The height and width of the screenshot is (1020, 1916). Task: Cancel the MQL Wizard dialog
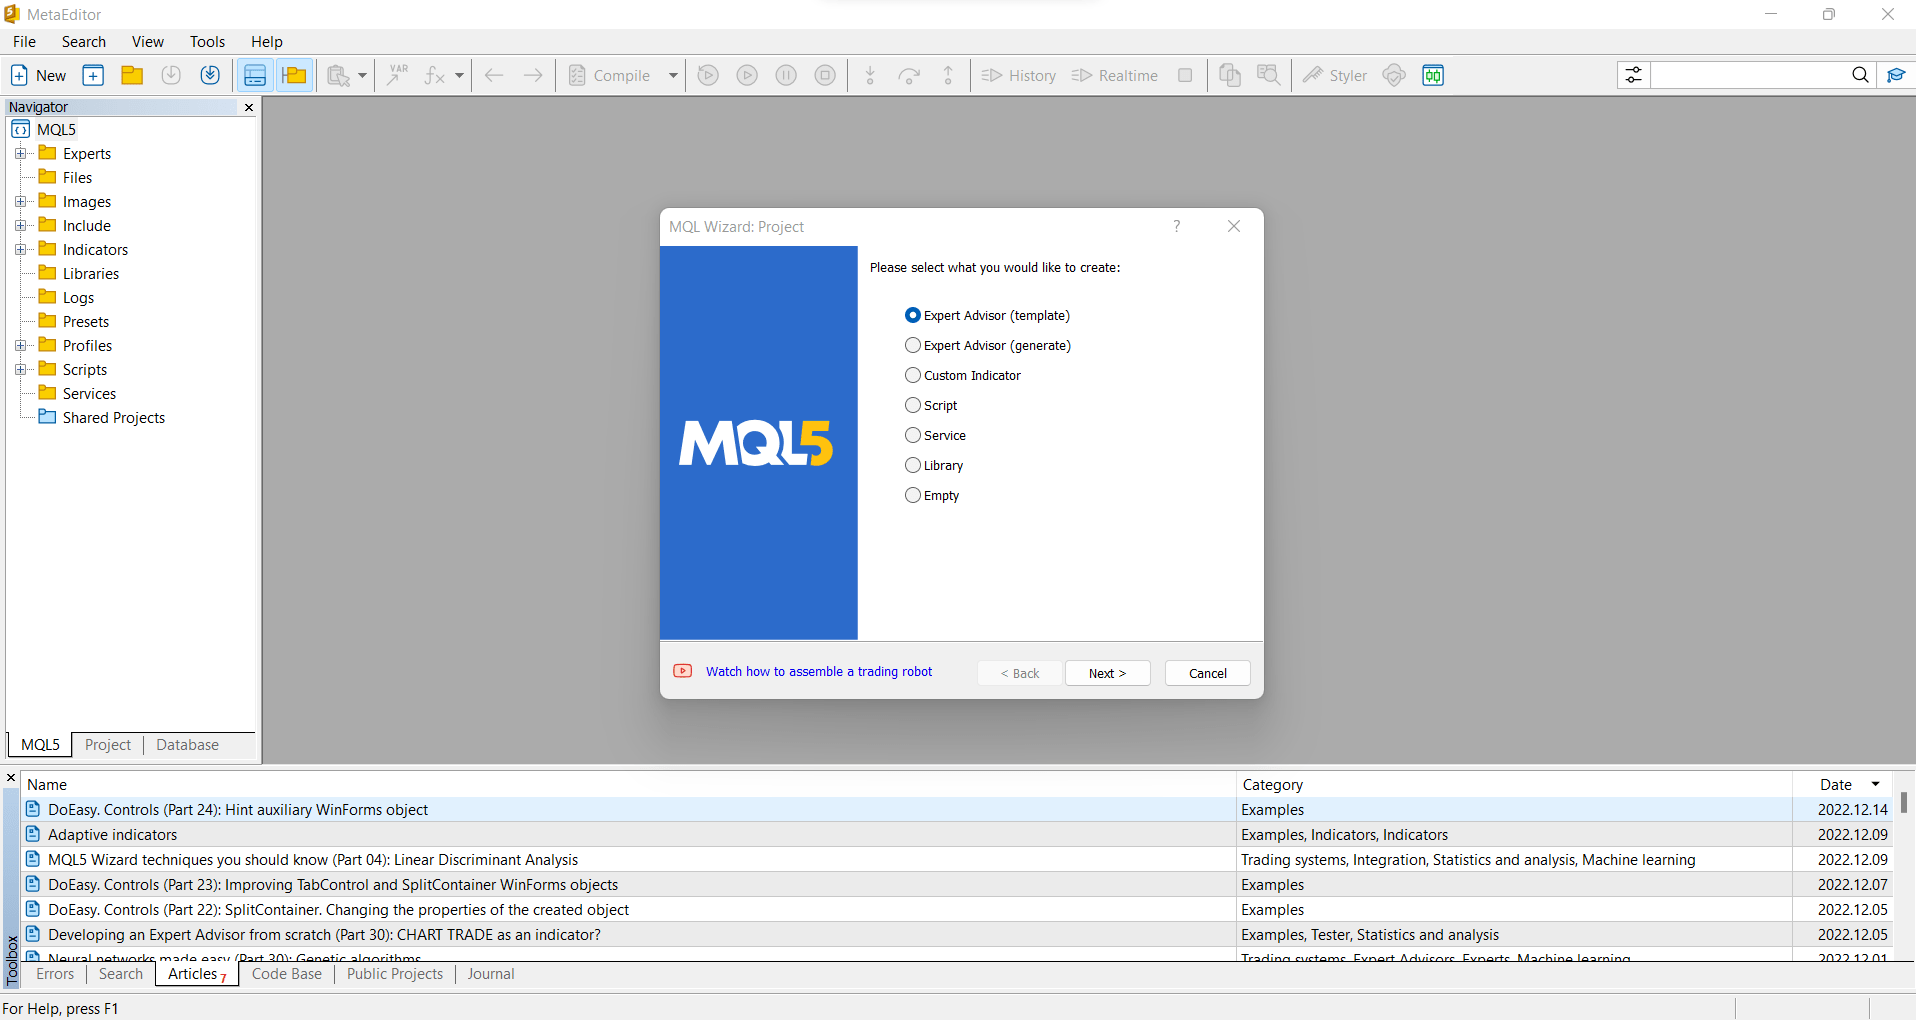1207,673
